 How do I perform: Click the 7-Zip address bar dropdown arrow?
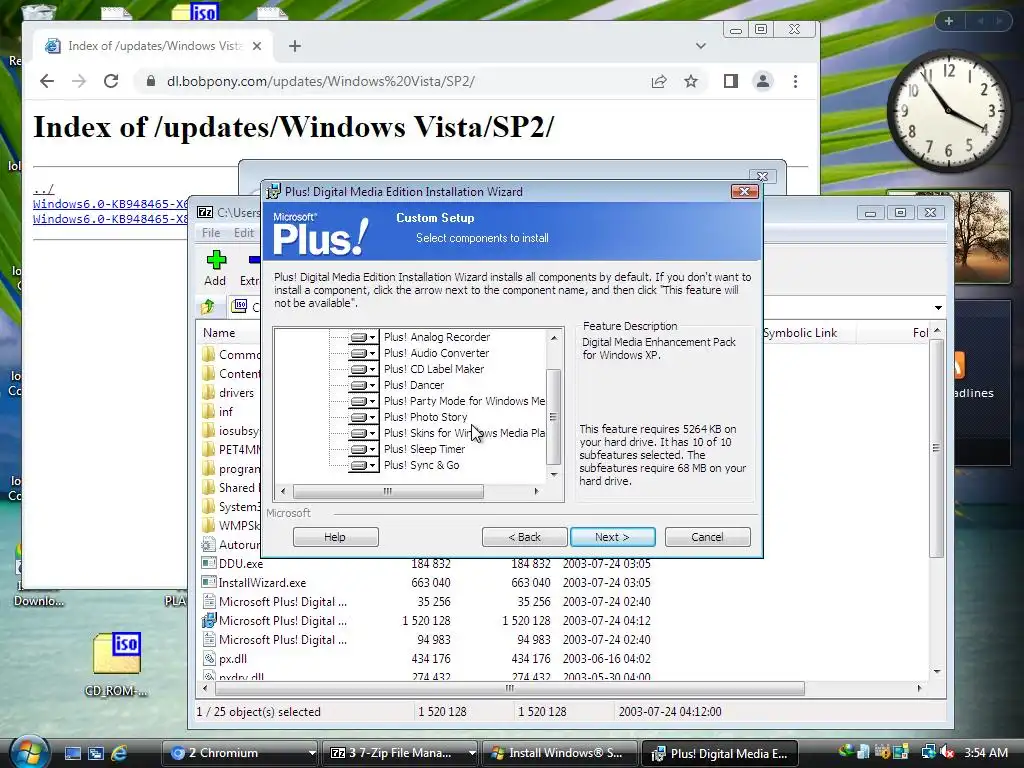point(938,307)
